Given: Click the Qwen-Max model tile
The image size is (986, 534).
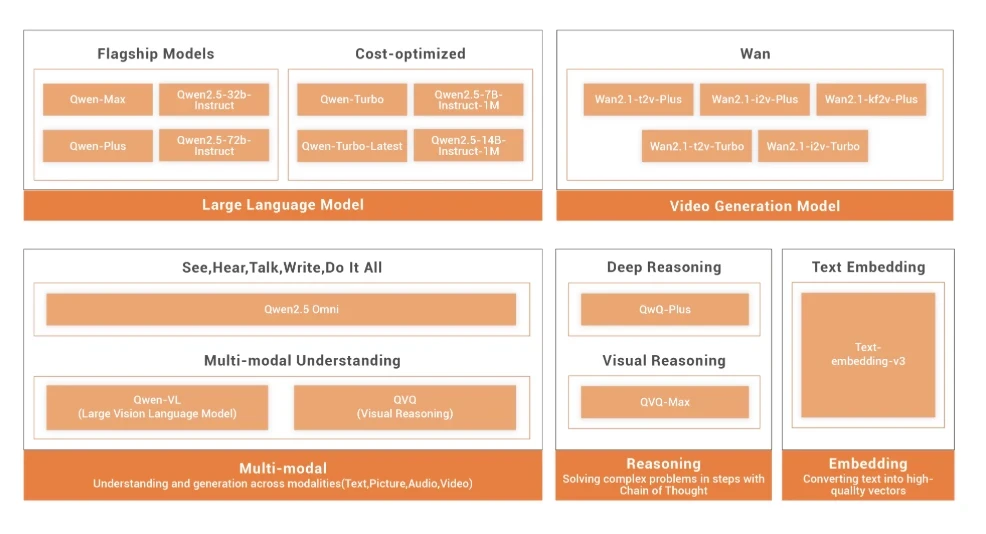Looking at the screenshot, I should pos(98,99).
